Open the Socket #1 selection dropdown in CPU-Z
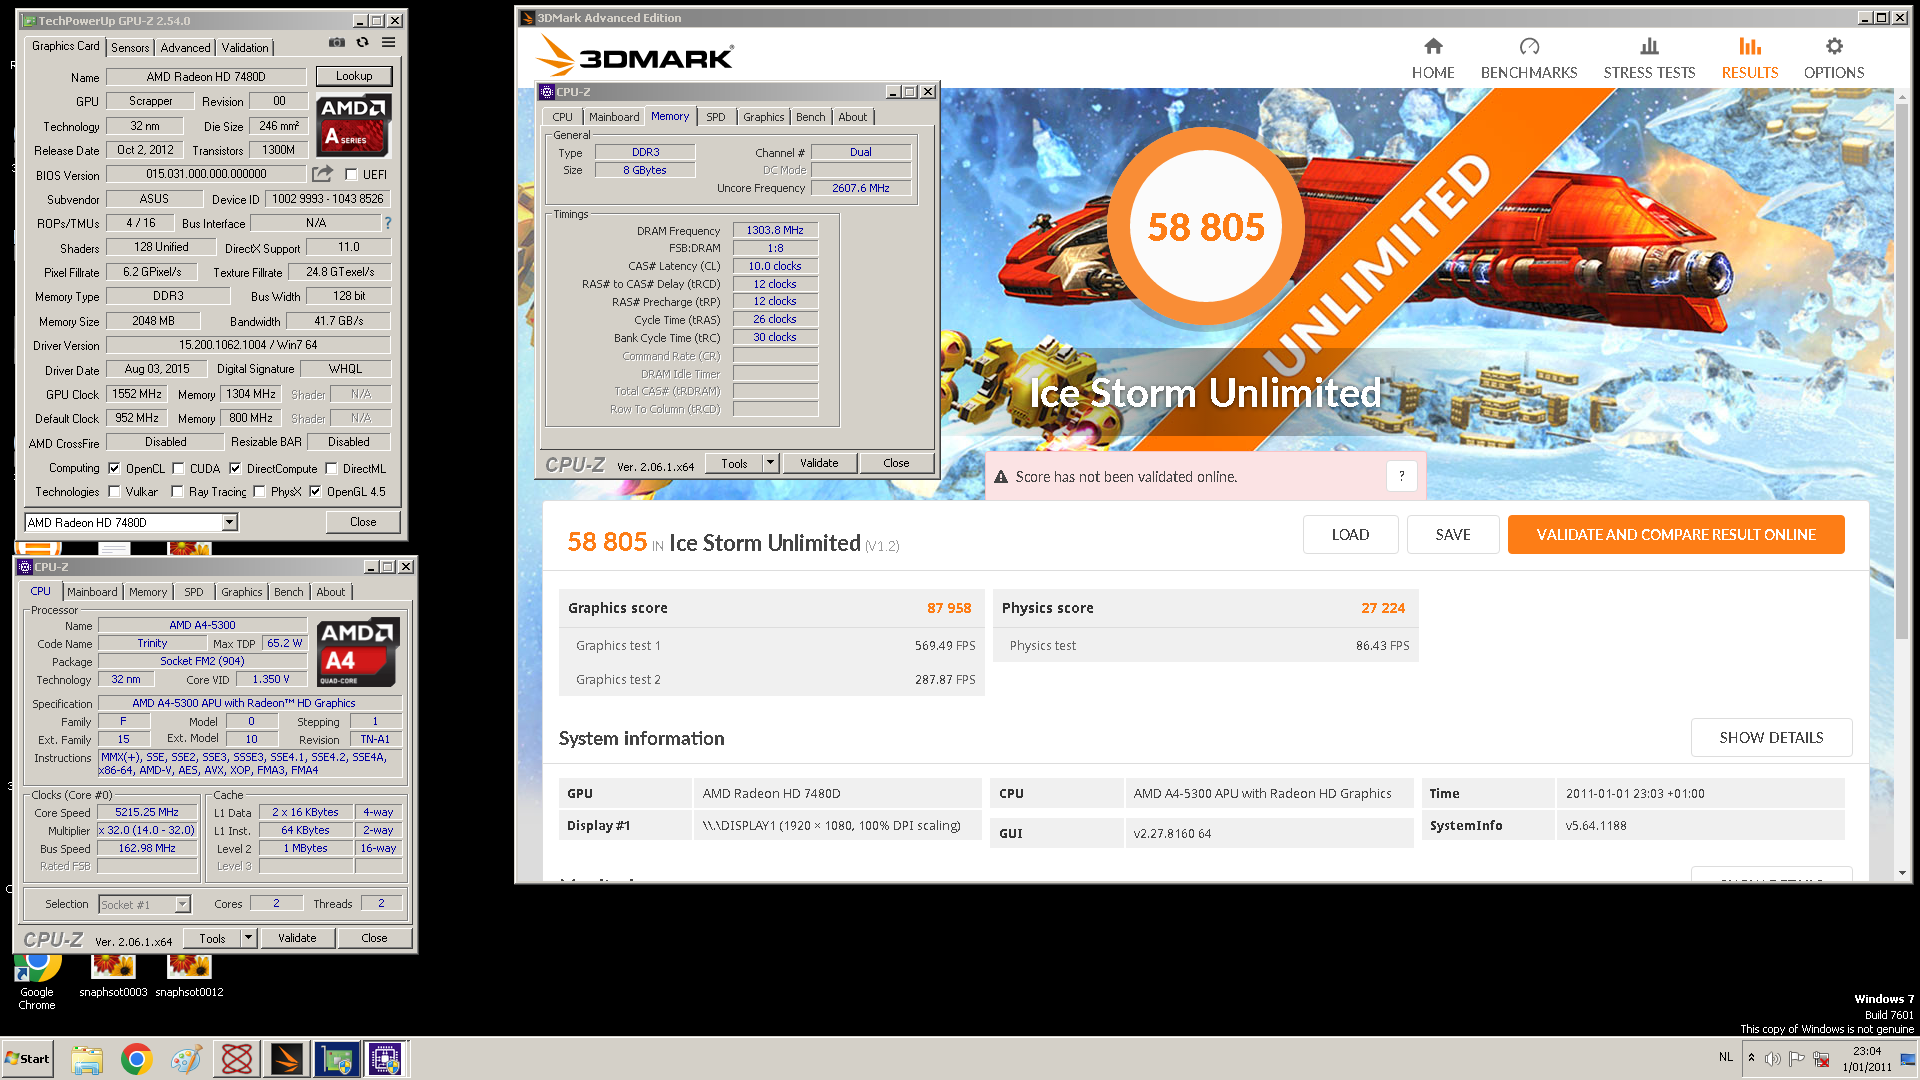 [182, 904]
